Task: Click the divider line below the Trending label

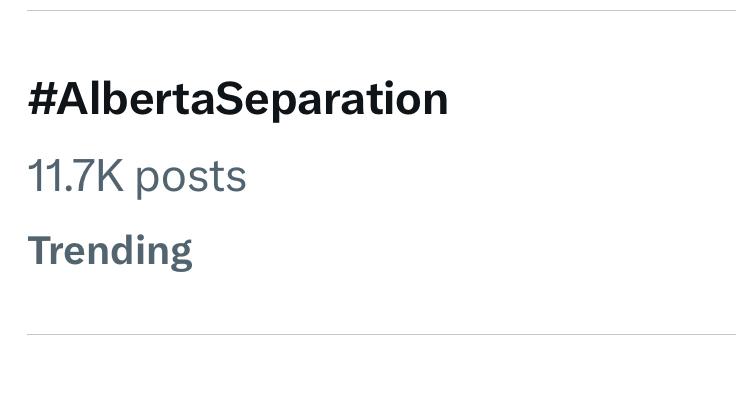Action: 381,335
